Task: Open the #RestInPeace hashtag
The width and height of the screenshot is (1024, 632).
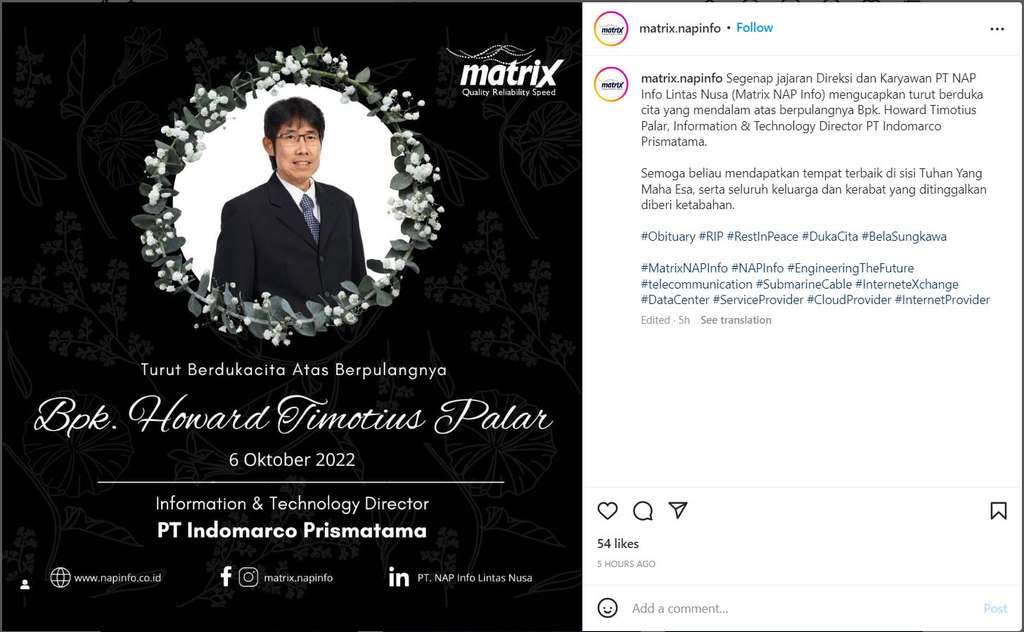Action: click(762, 236)
